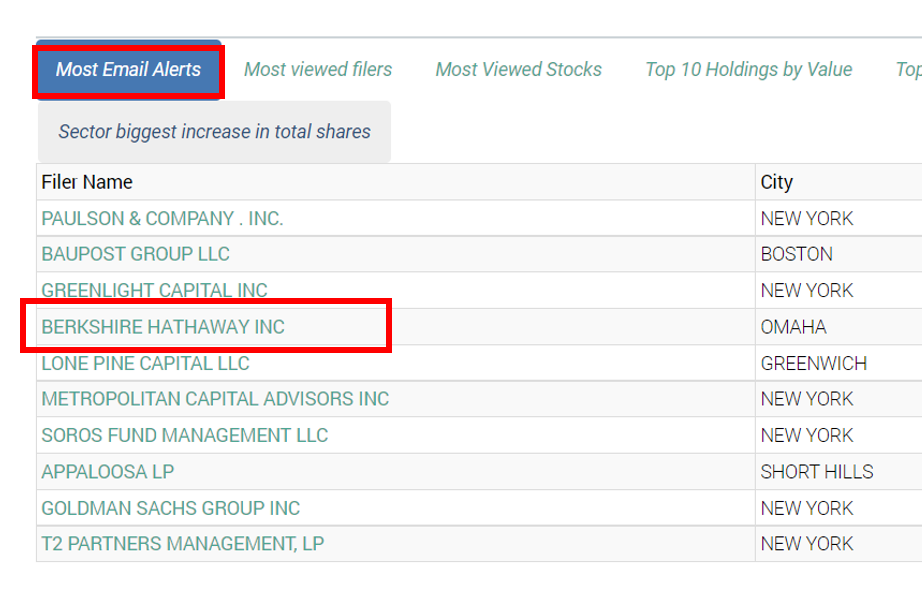
Task: Select NEW YORK cell in Metropolitan Capital row
Action: (x=839, y=399)
